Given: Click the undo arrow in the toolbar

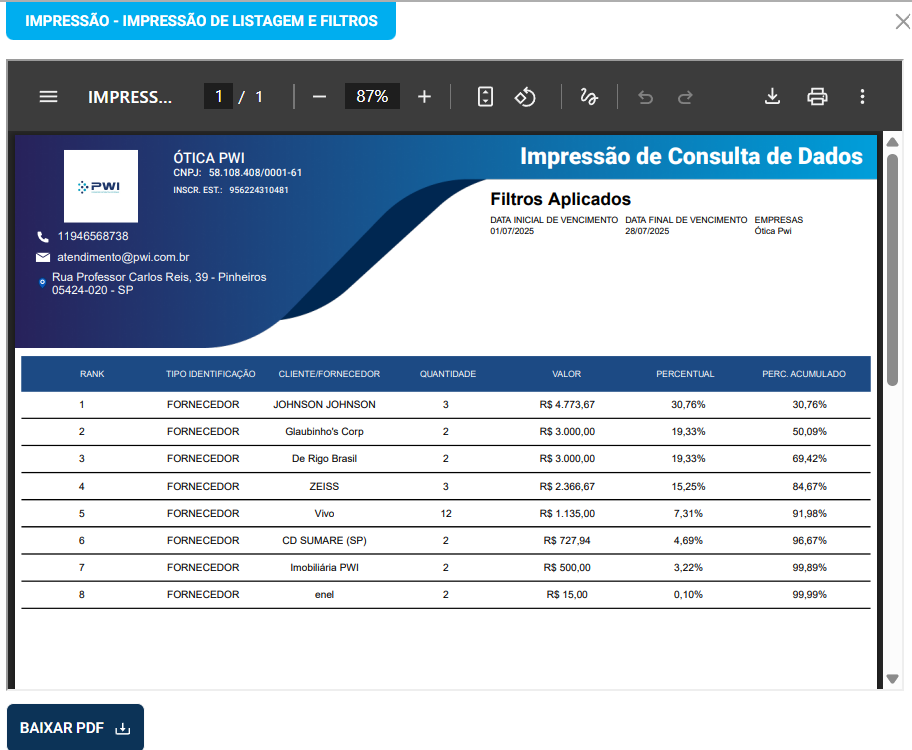Looking at the screenshot, I should [x=645, y=97].
